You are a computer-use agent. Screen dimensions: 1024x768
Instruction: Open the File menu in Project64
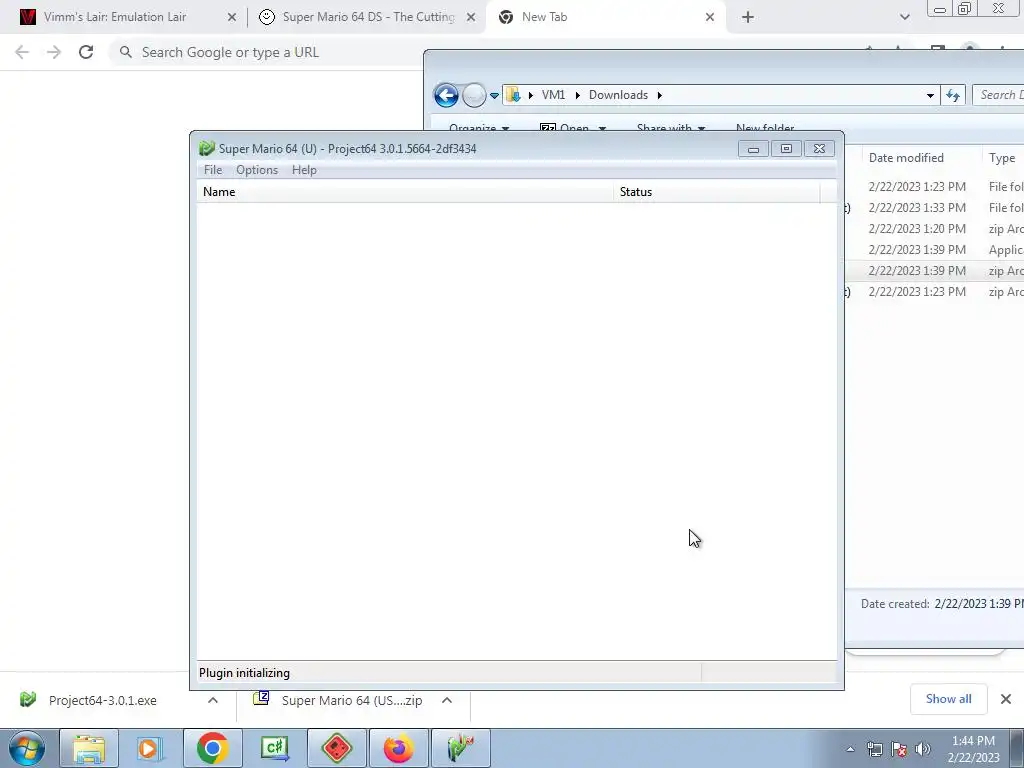[213, 170]
